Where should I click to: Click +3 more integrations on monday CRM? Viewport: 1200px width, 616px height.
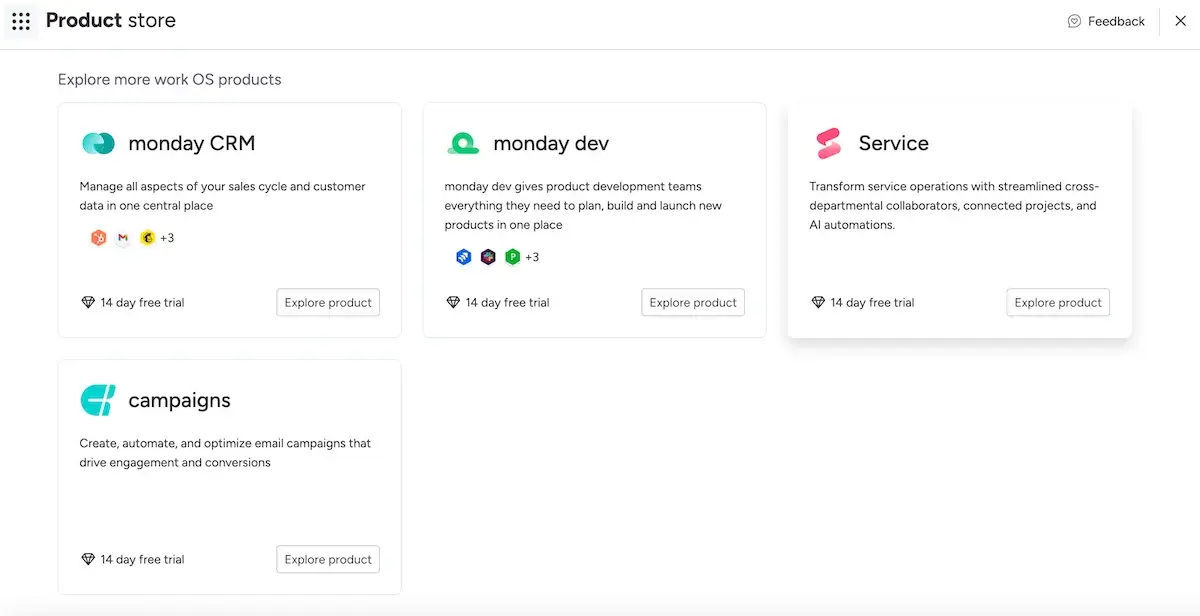[x=167, y=238]
